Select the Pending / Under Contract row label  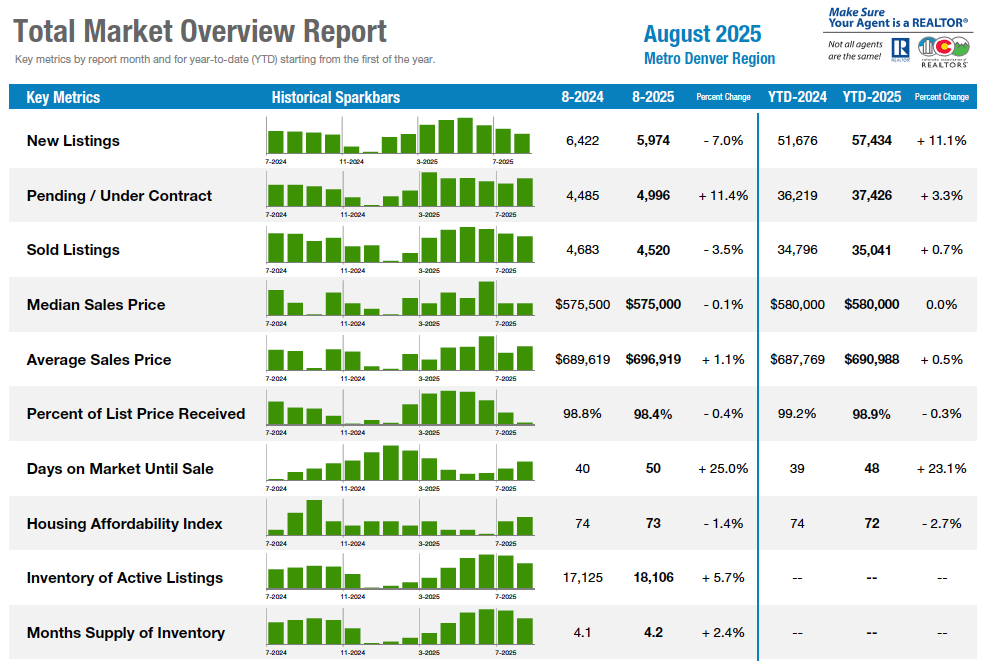tap(119, 196)
